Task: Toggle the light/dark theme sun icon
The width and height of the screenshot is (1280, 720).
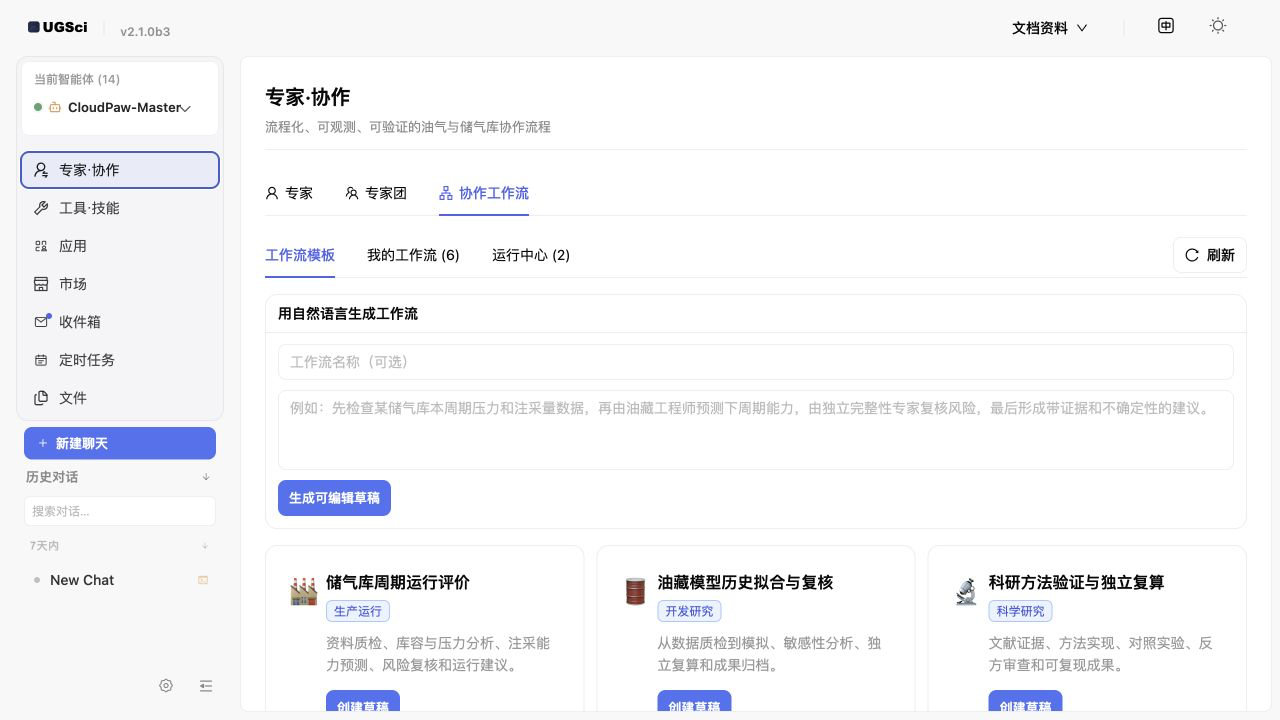Action: [1218, 26]
